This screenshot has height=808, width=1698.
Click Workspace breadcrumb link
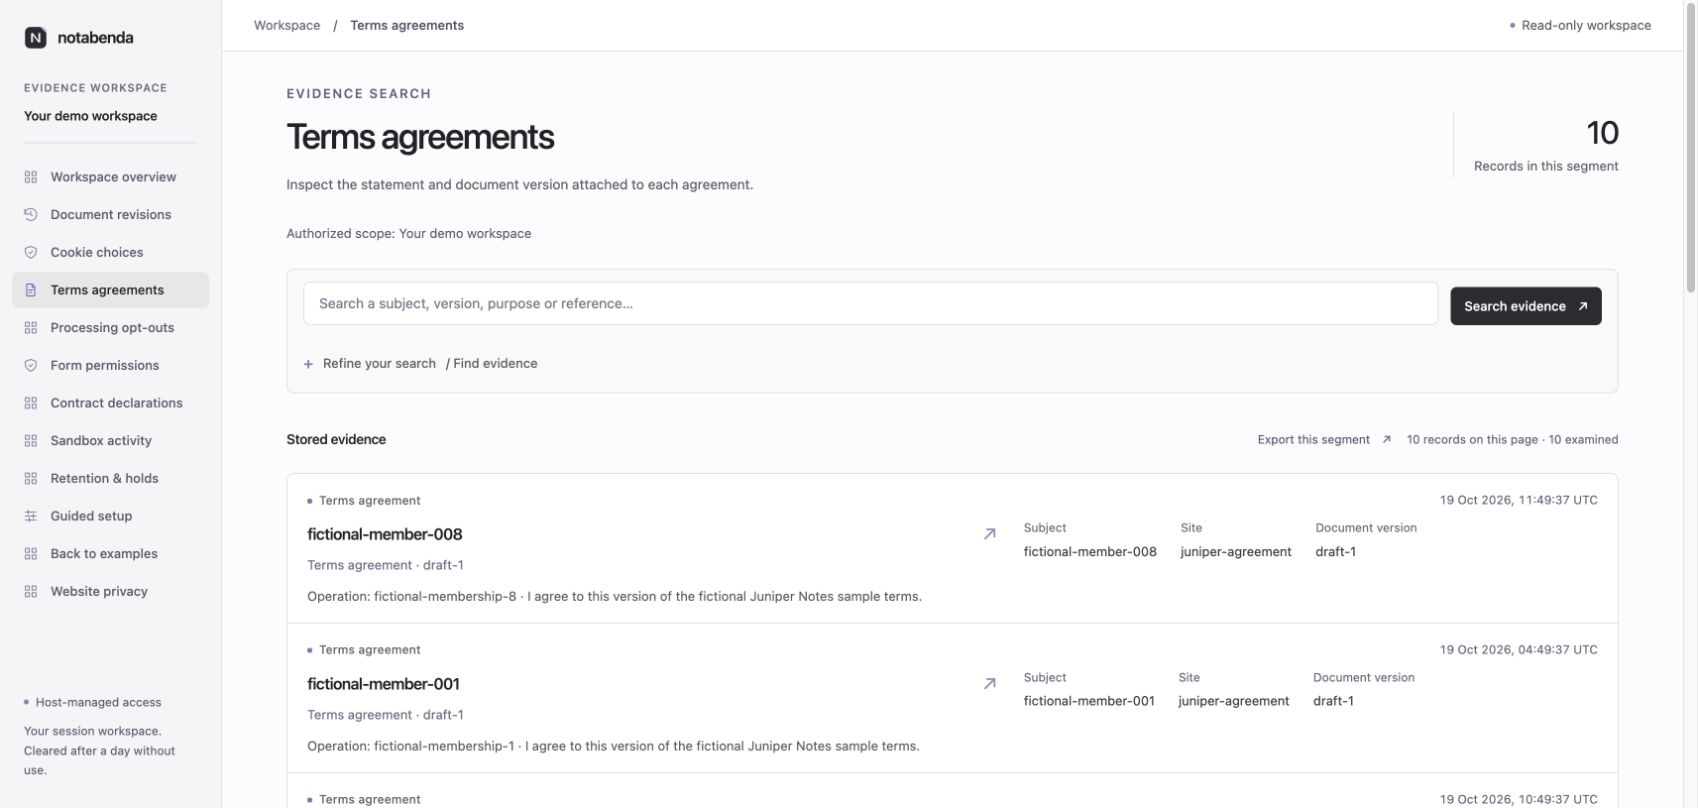[x=287, y=25]
